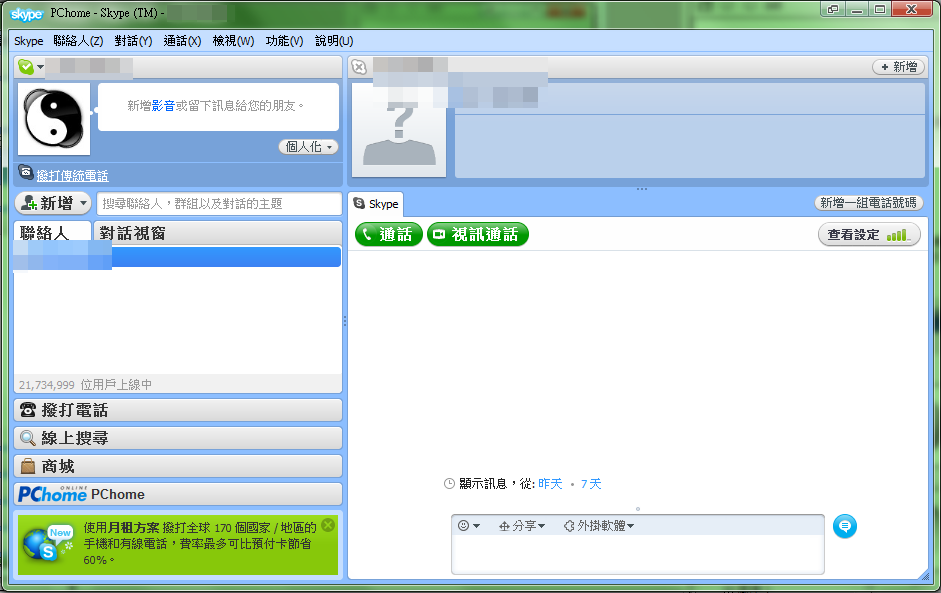The image size is (941, 593).
Task: Click the 撥打傳統電話 link
Action: click(73, 175)
